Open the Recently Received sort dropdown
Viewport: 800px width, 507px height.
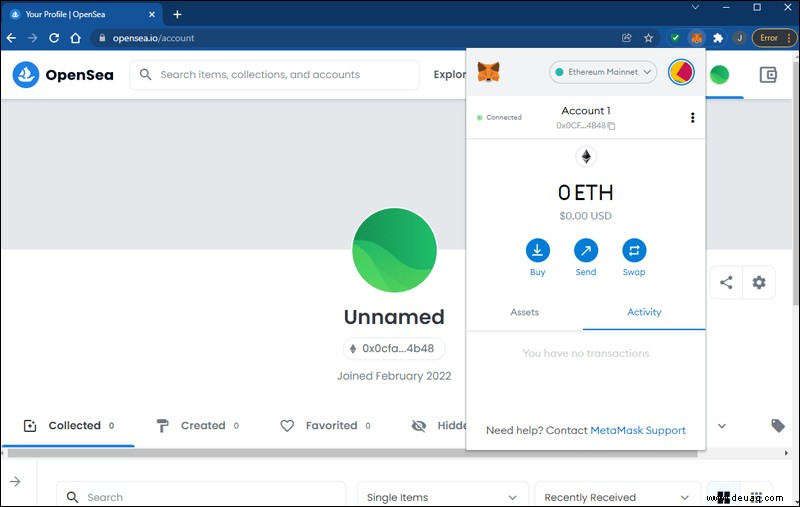coord(617,497)
